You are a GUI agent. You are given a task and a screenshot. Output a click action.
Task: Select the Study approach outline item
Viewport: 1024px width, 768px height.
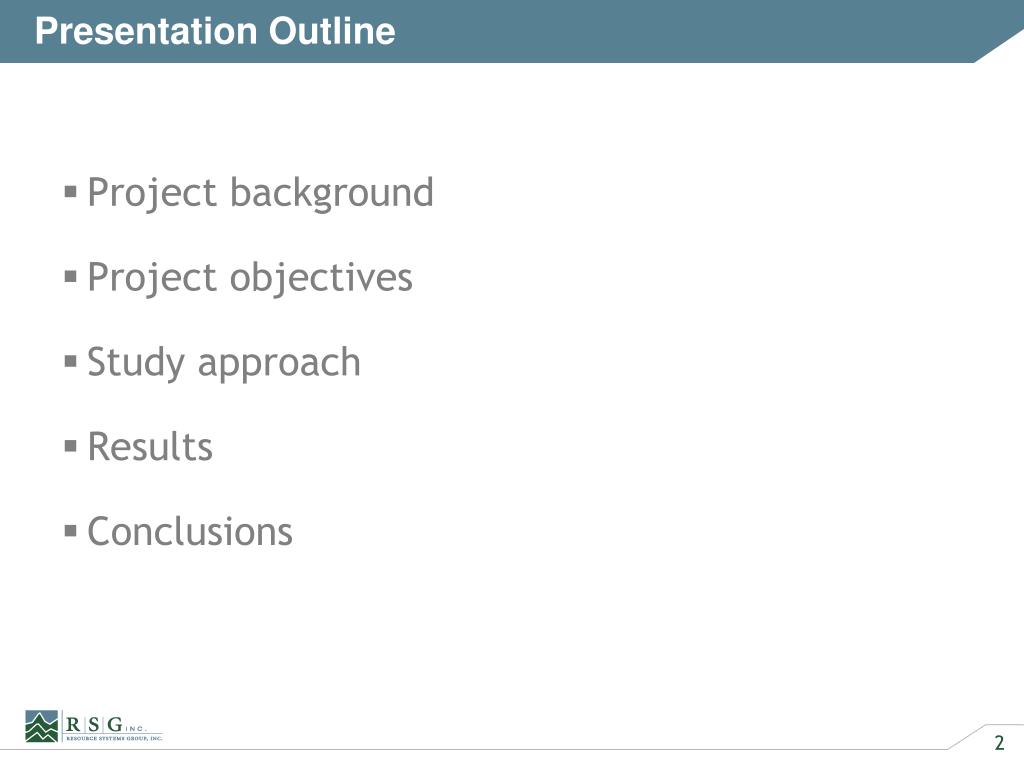tap(223, 362)
